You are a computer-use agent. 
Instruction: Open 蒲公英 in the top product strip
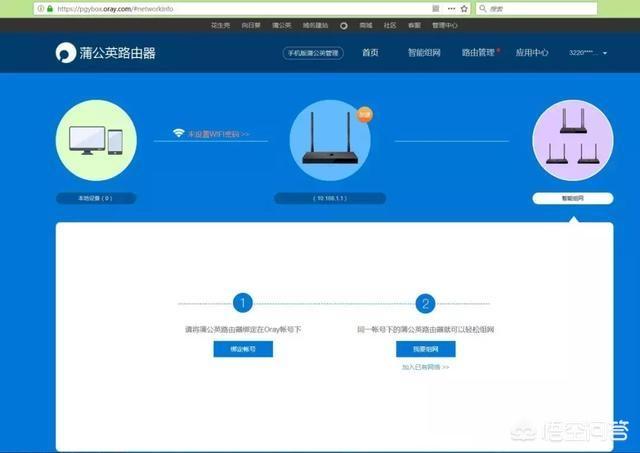click(x=282, y=25)
